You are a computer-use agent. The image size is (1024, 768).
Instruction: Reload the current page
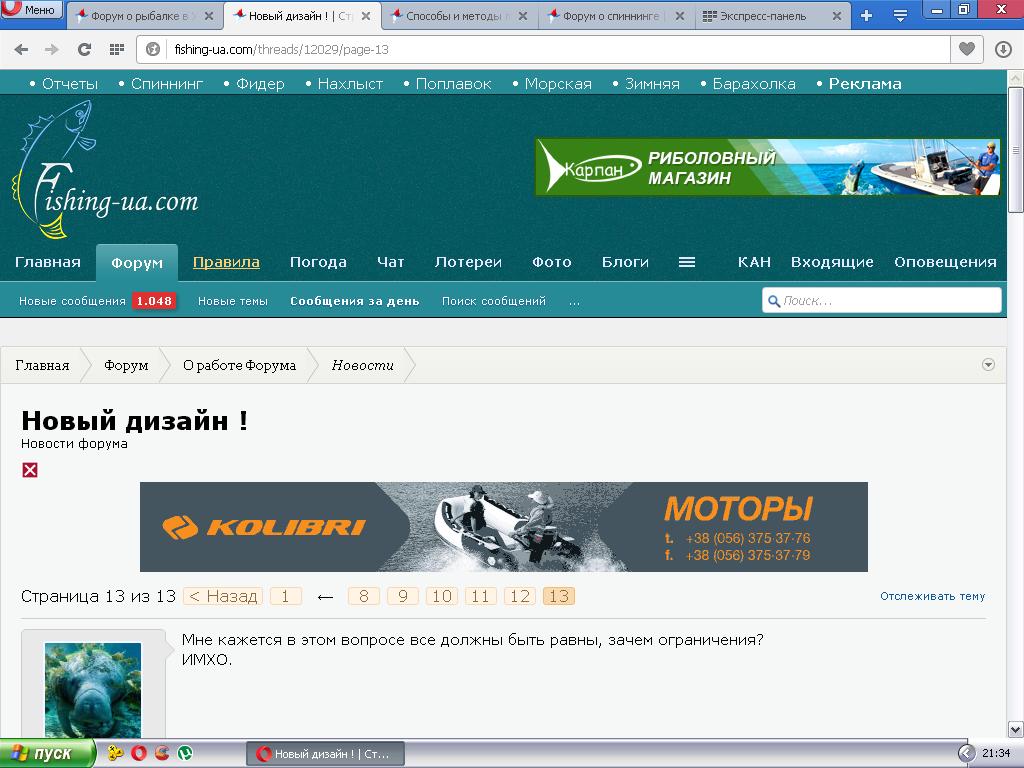coord(84,49)
